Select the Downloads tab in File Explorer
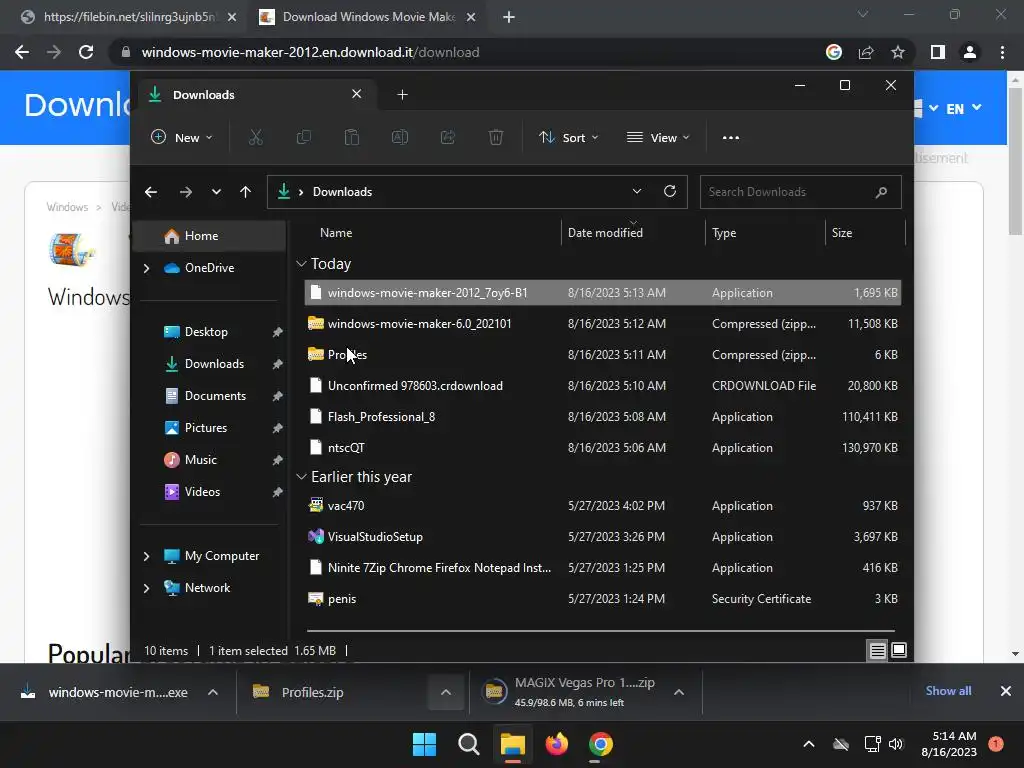The image size is (1024, 768). coord(255,95)
